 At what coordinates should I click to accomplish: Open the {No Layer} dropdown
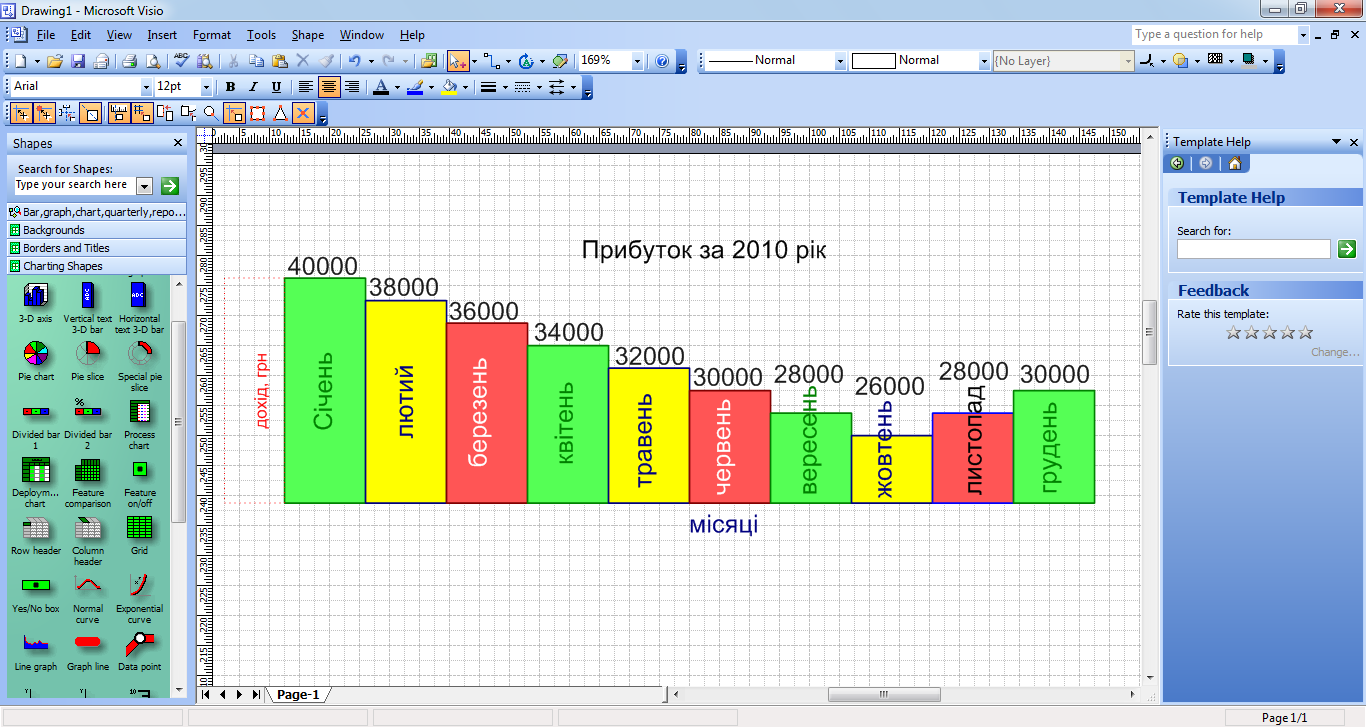[x=1128, y=61]
